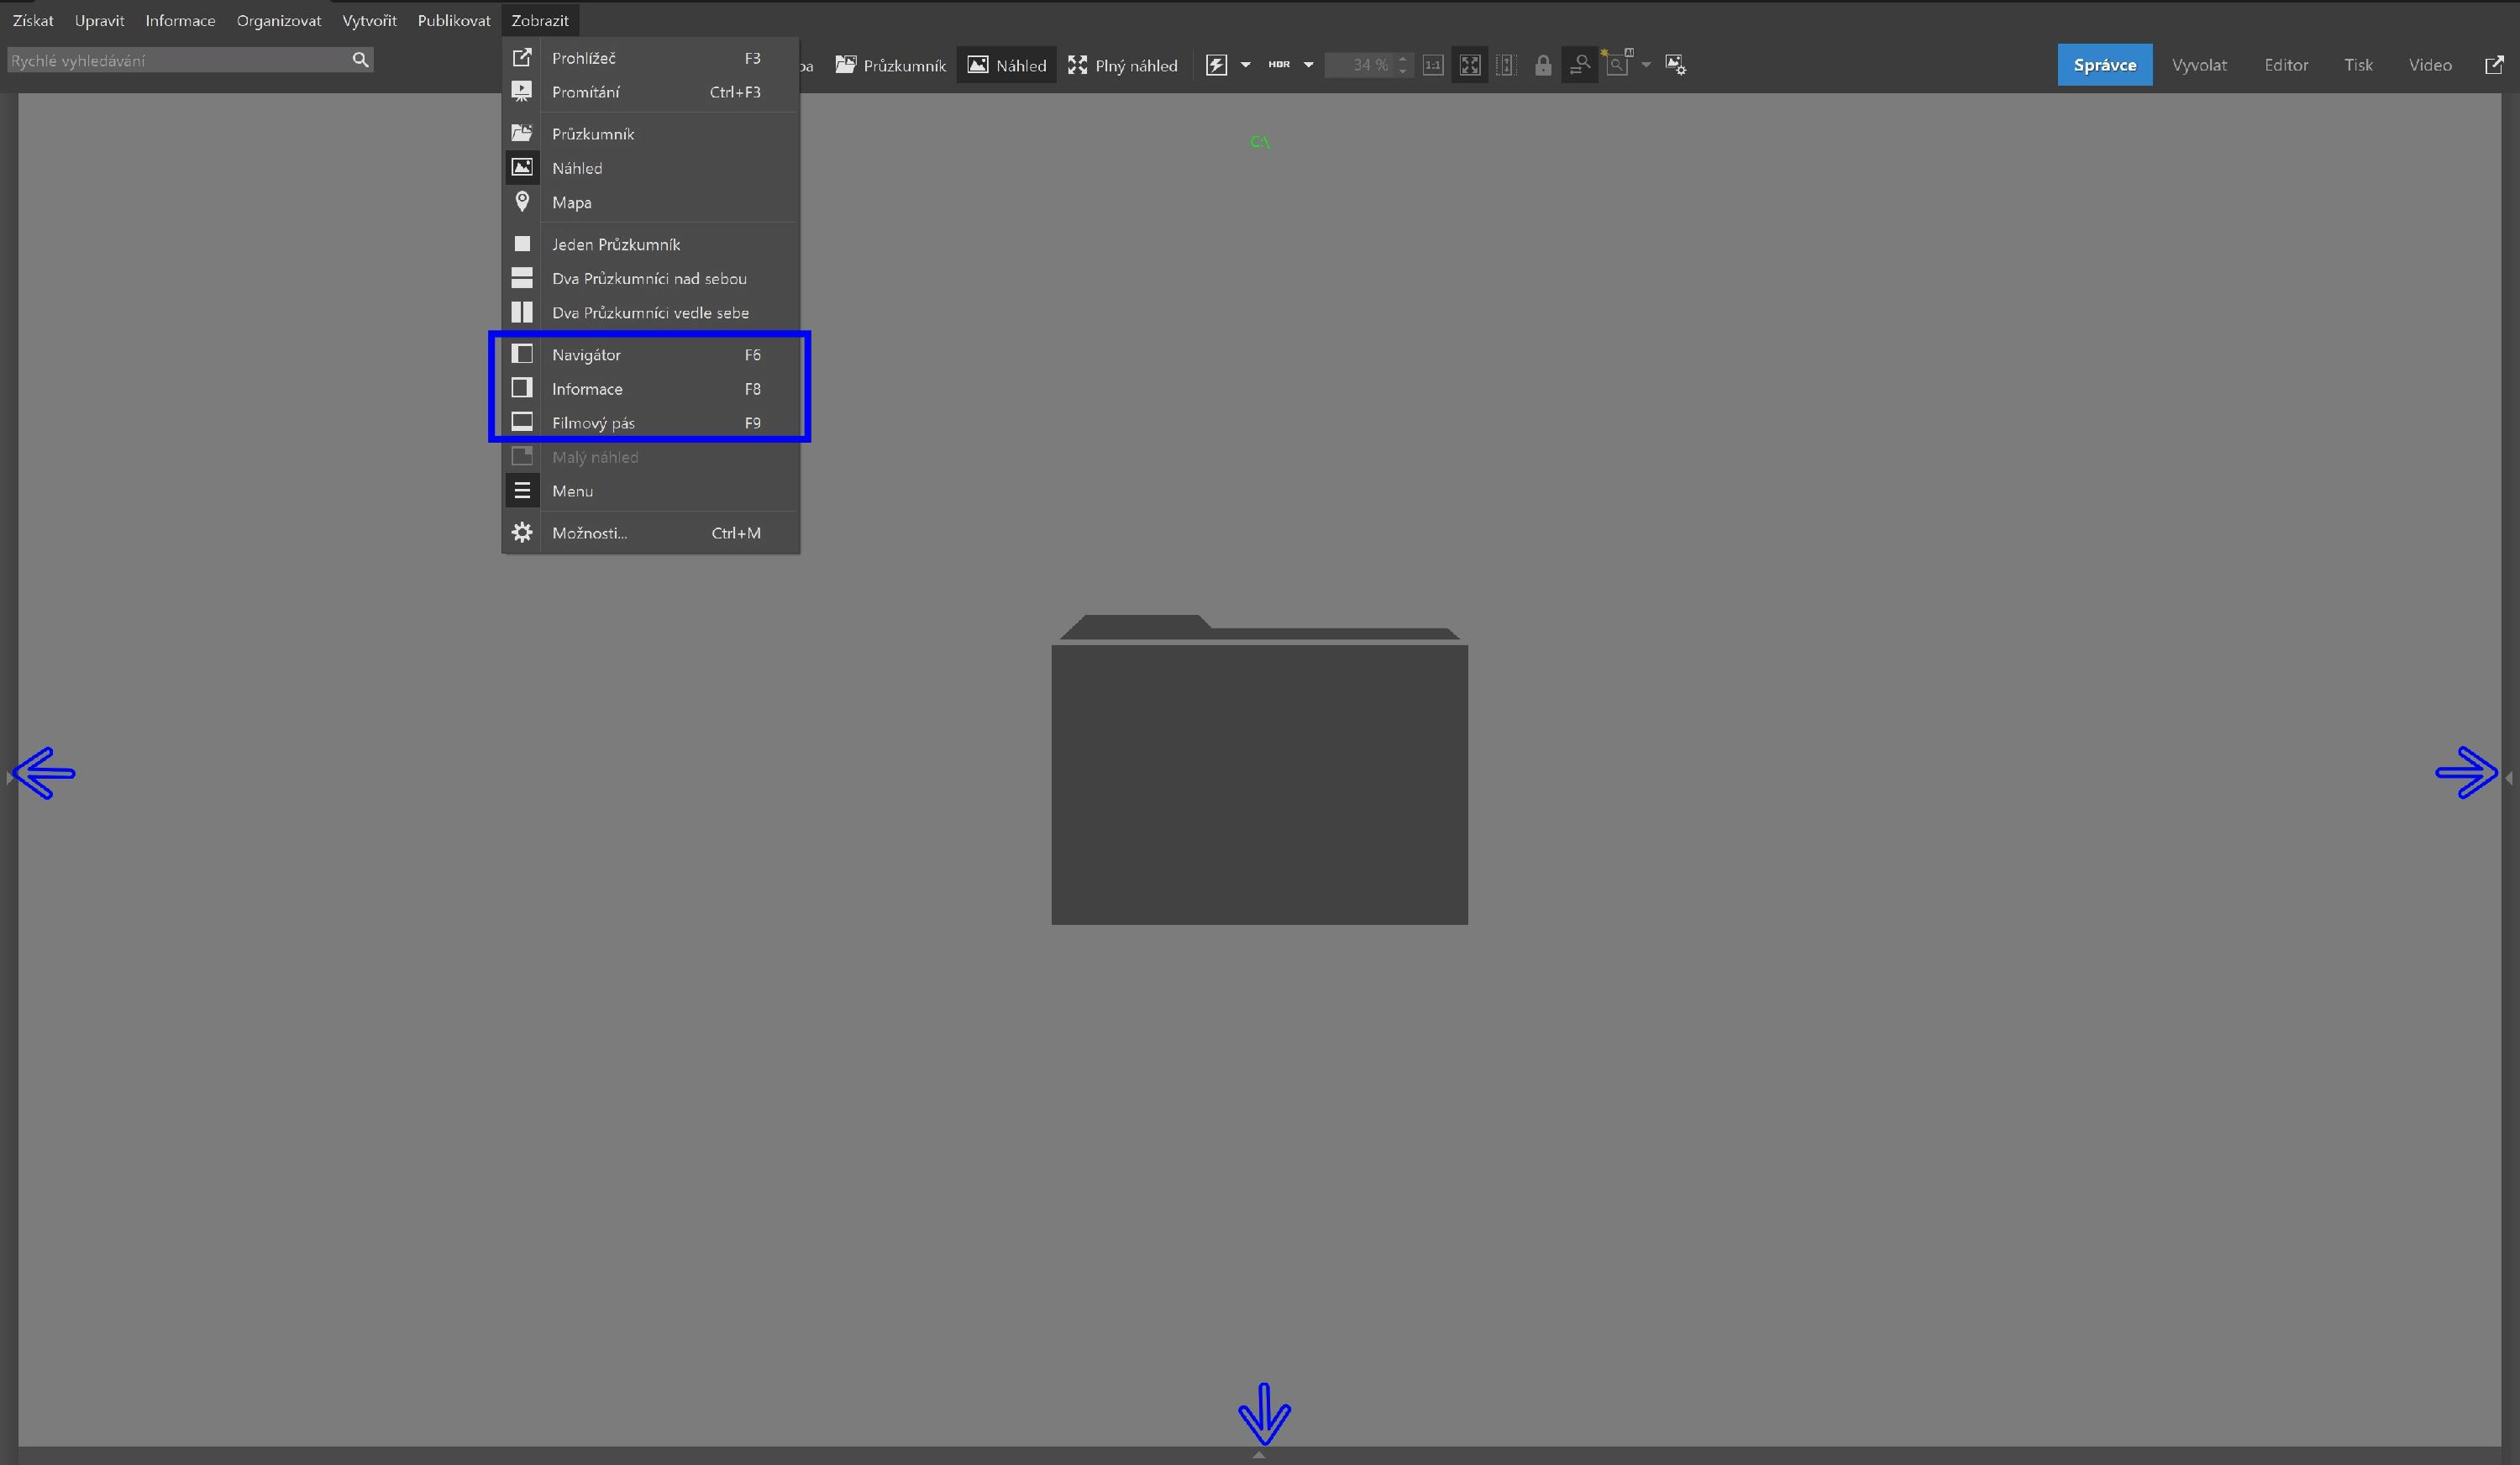This screenshot has width=2520, height=1465.
Task: Open the Organizovat menu
Action: coord(278,20)
